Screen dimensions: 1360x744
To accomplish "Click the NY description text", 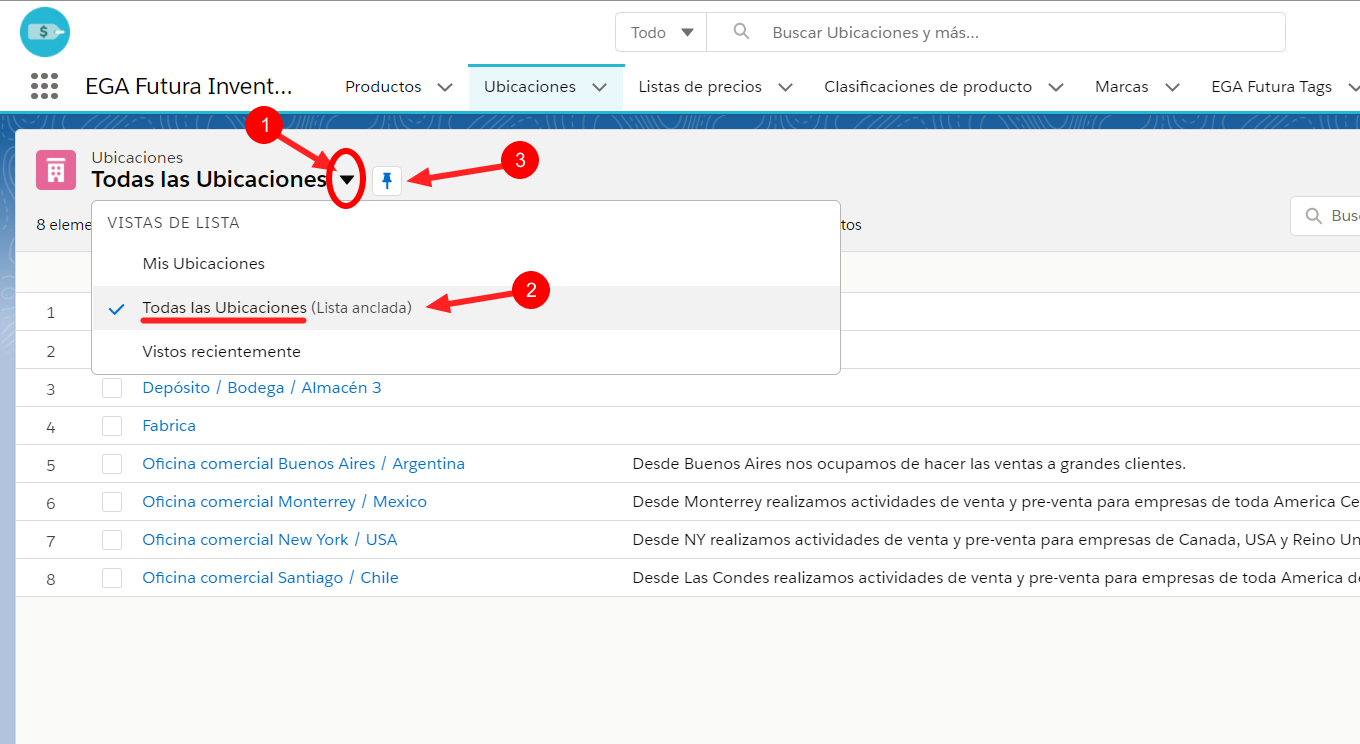I will click(x=996, y=540).
